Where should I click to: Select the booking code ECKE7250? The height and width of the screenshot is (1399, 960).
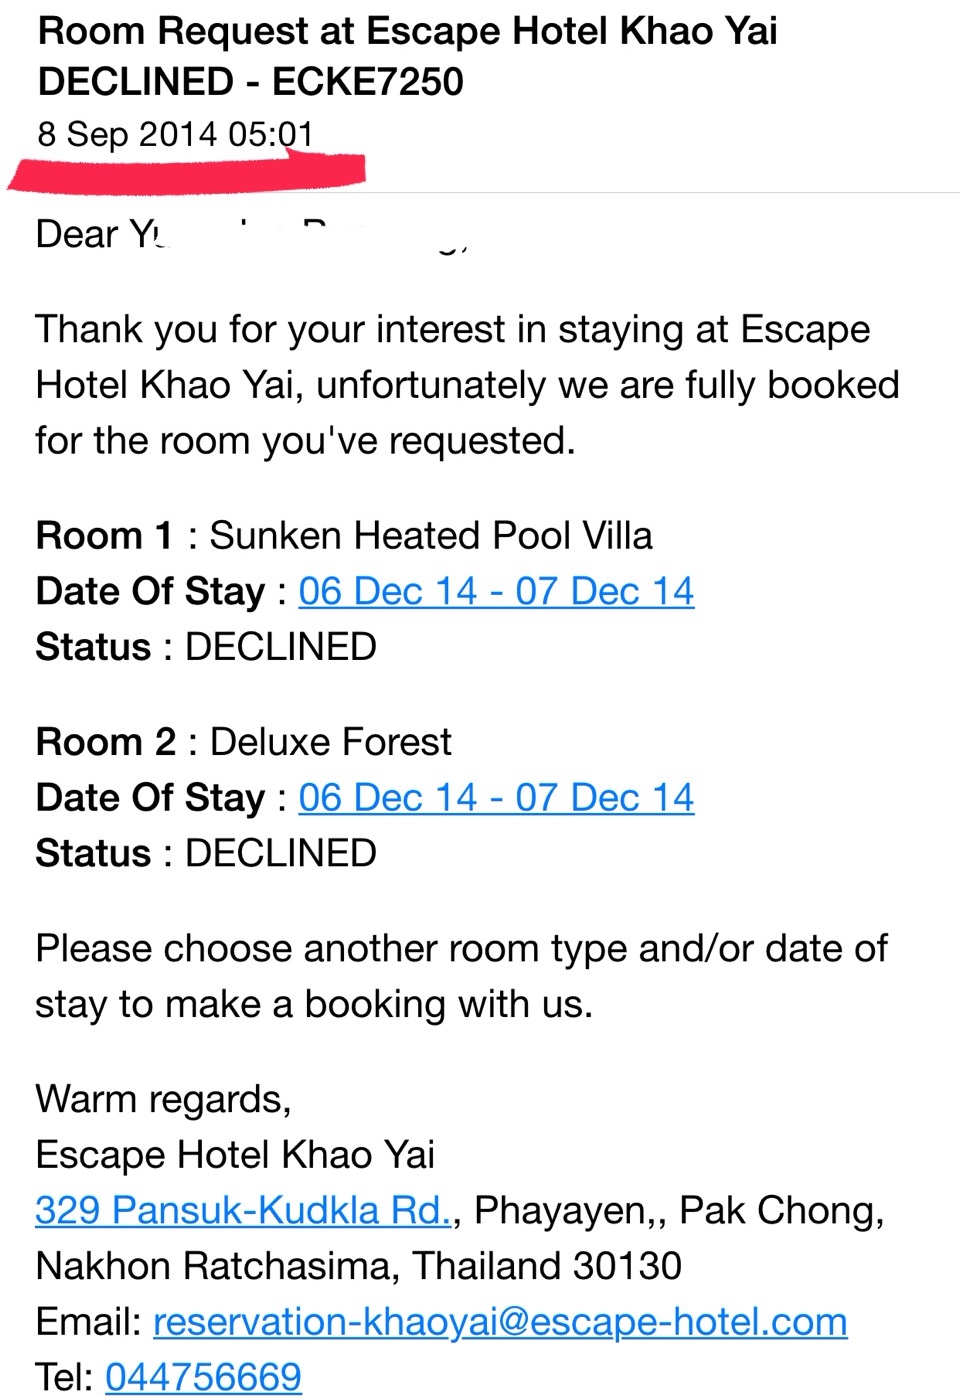click(x=368, y=82)
